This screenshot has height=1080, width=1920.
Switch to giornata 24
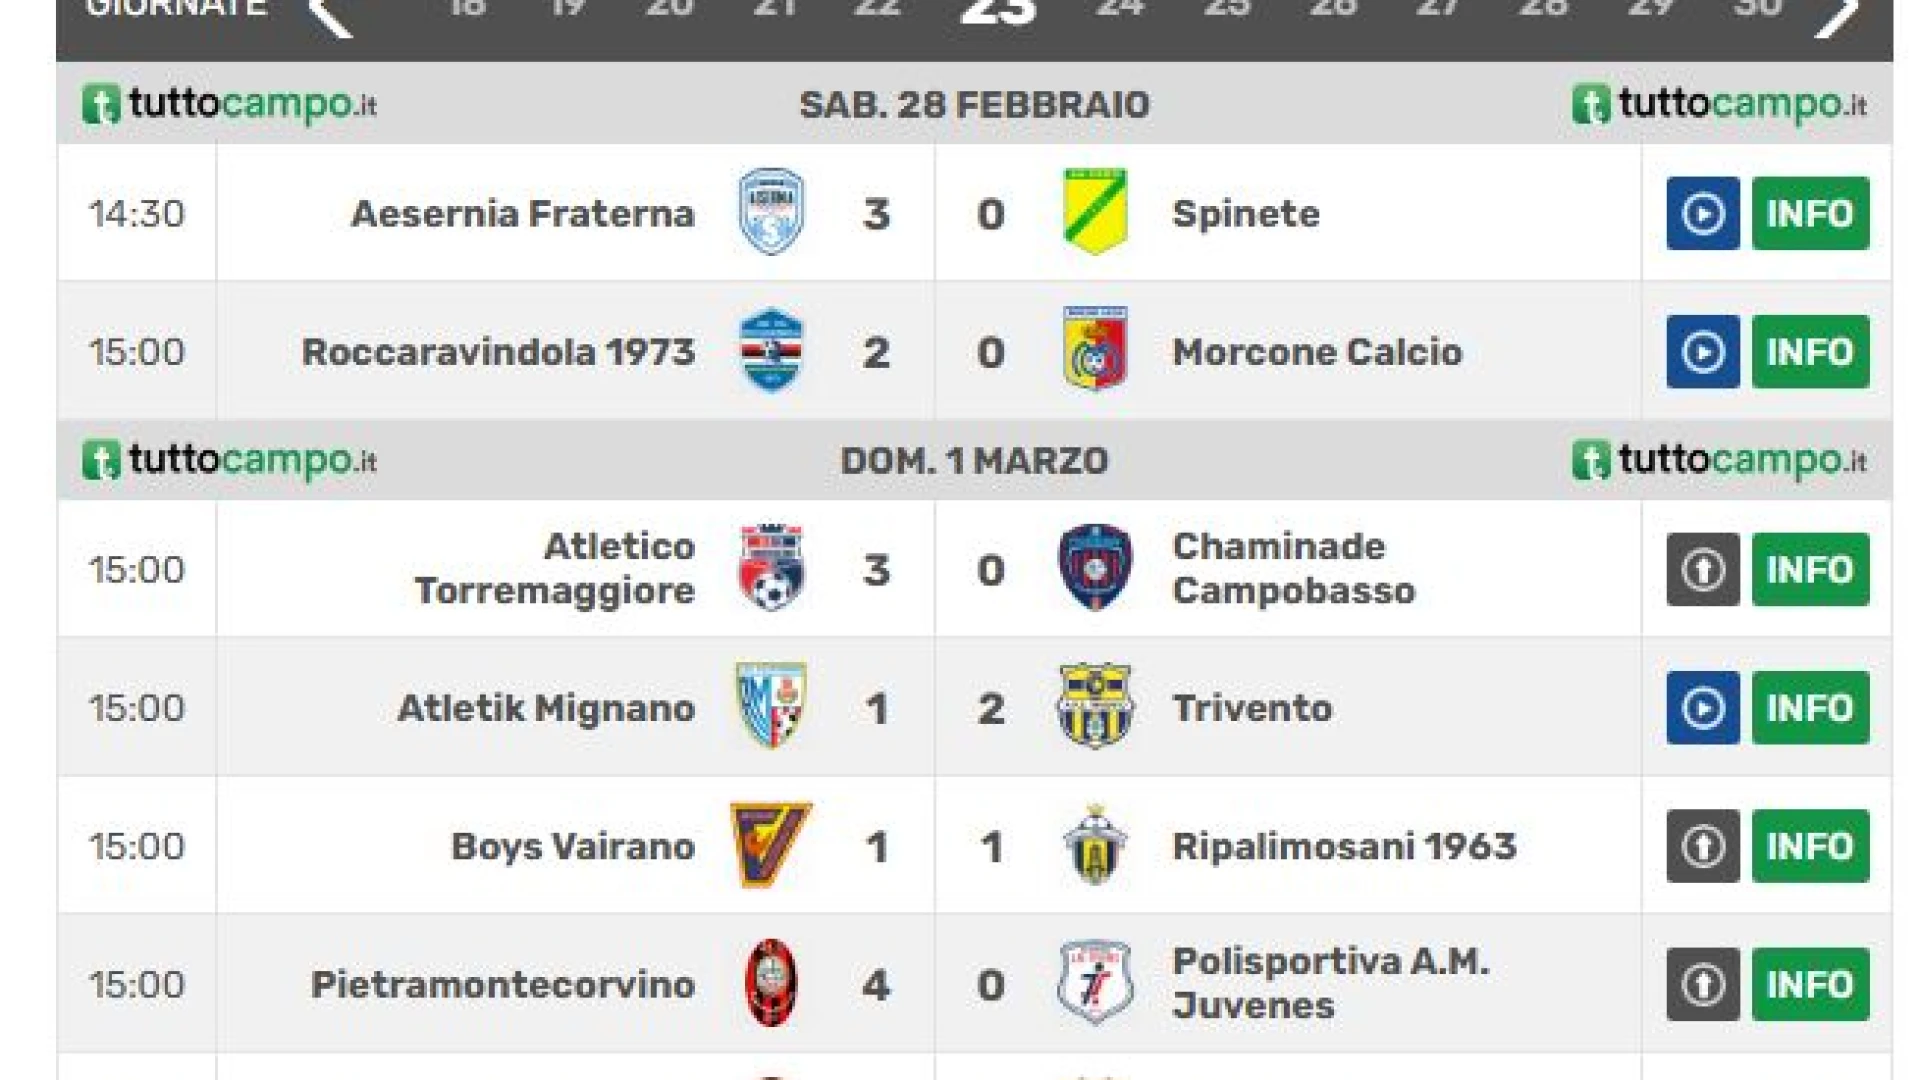1120,10
